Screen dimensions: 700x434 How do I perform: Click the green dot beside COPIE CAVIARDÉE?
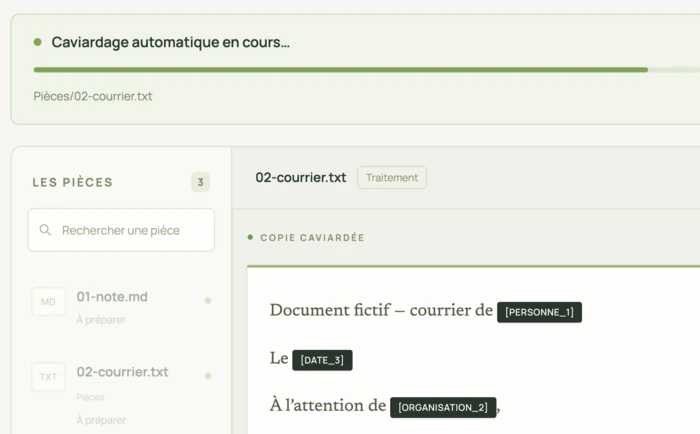pyautogui.click(x=250, y=237)
